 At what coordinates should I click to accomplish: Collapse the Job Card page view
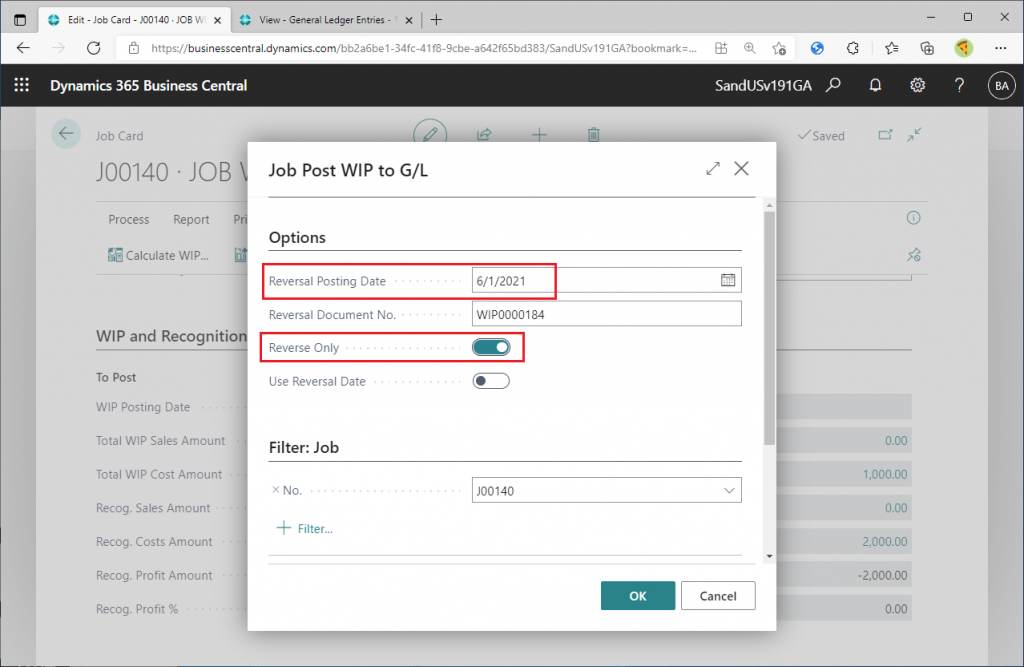[x=914, y=135]
